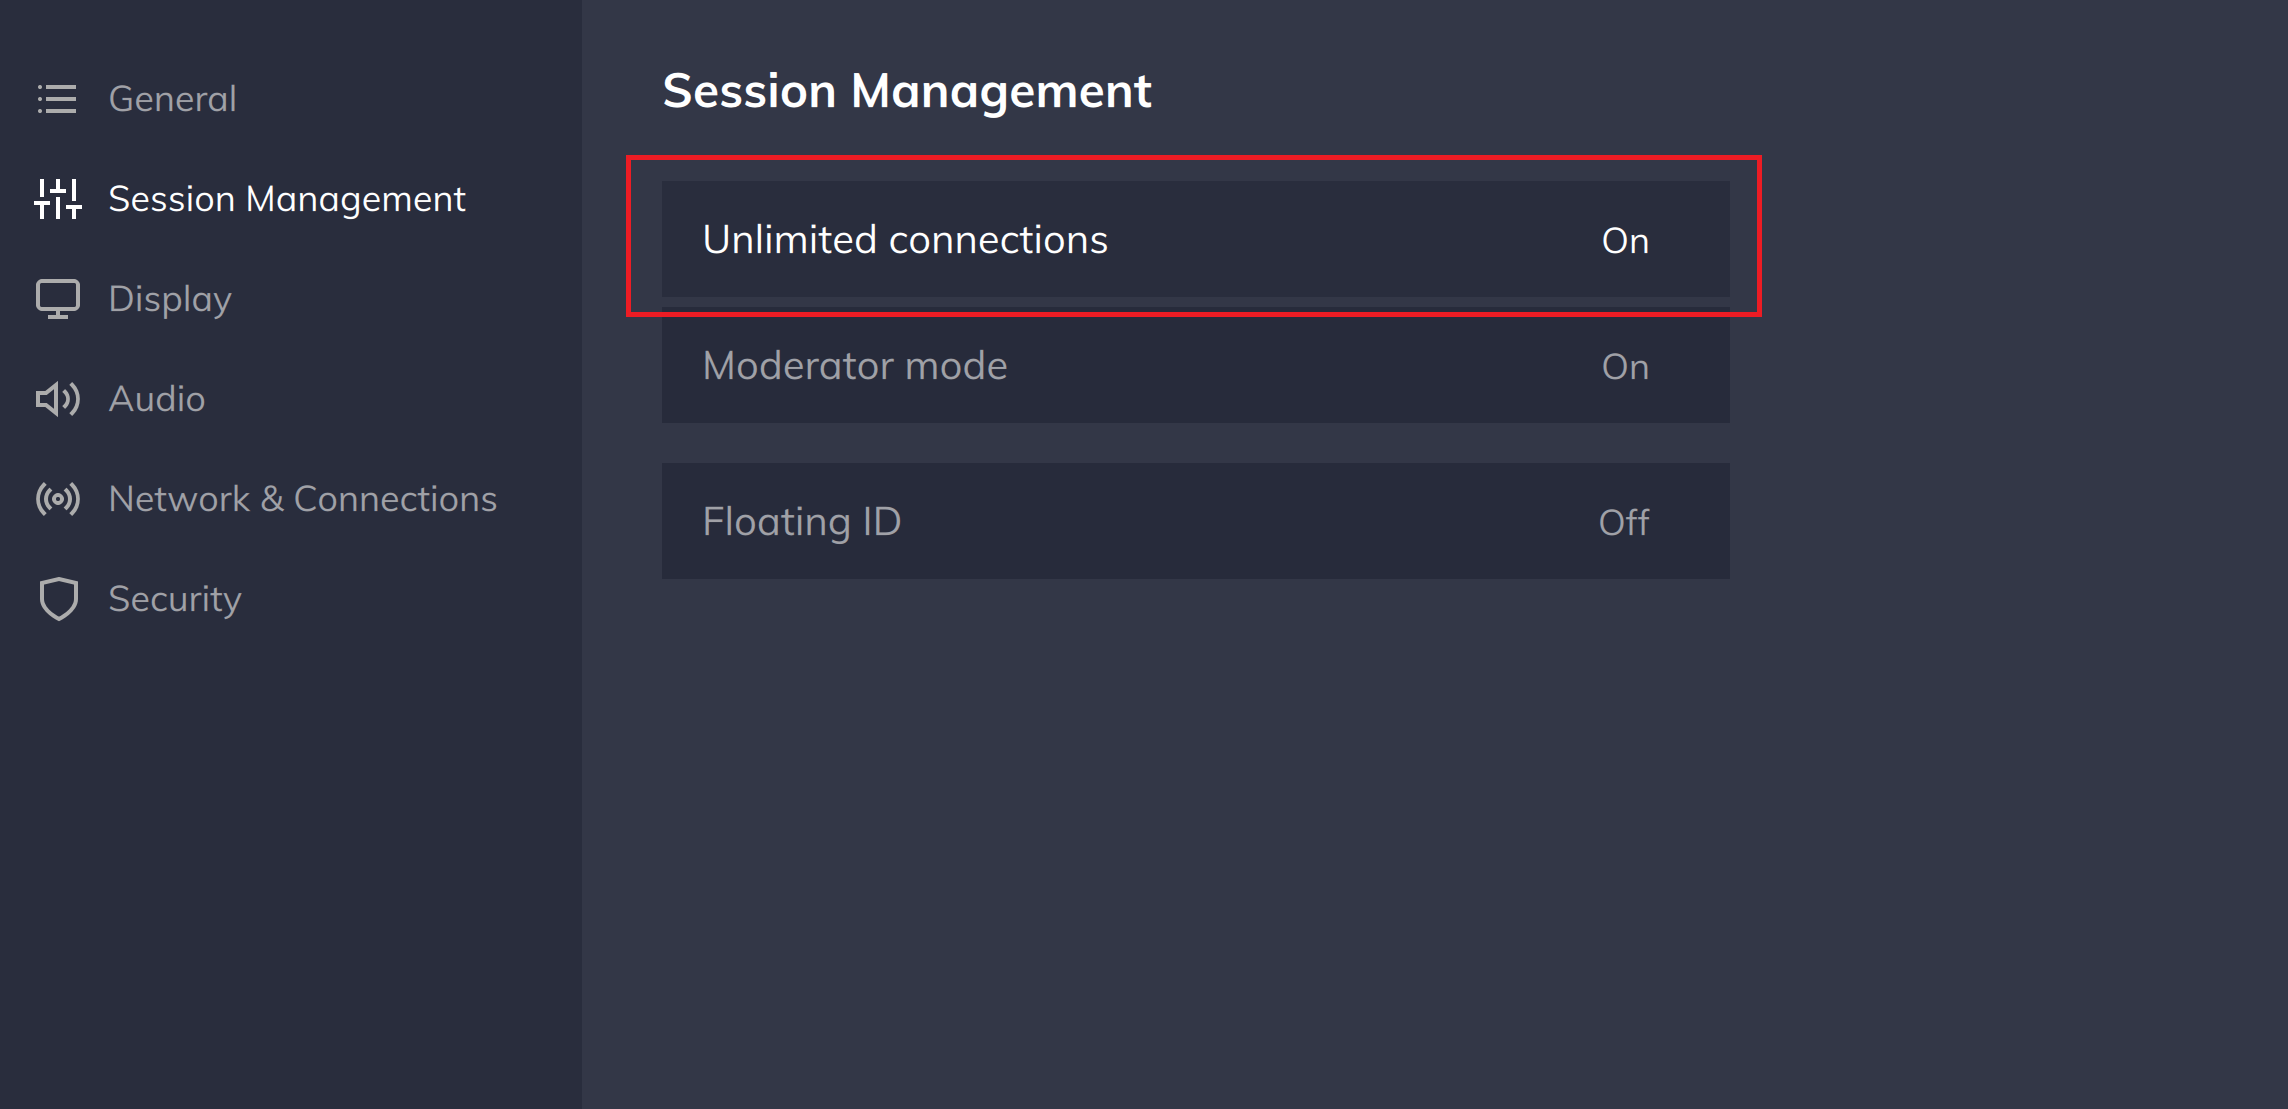Open the Audio settings section
Screen dimensions: 2288x1109
pyautogui.click(x=157, y=399)
